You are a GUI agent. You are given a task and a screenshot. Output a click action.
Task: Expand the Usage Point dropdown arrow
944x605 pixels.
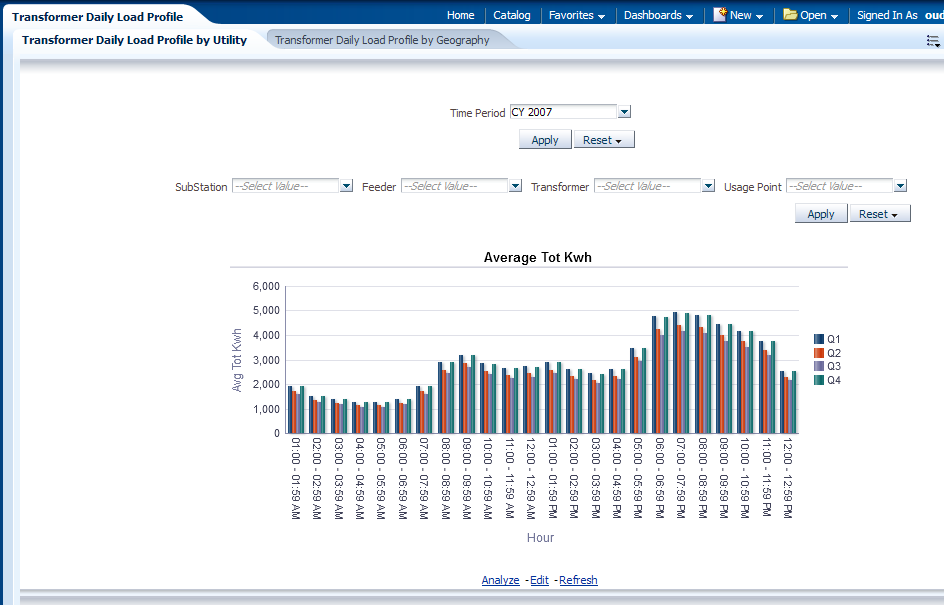900,186
